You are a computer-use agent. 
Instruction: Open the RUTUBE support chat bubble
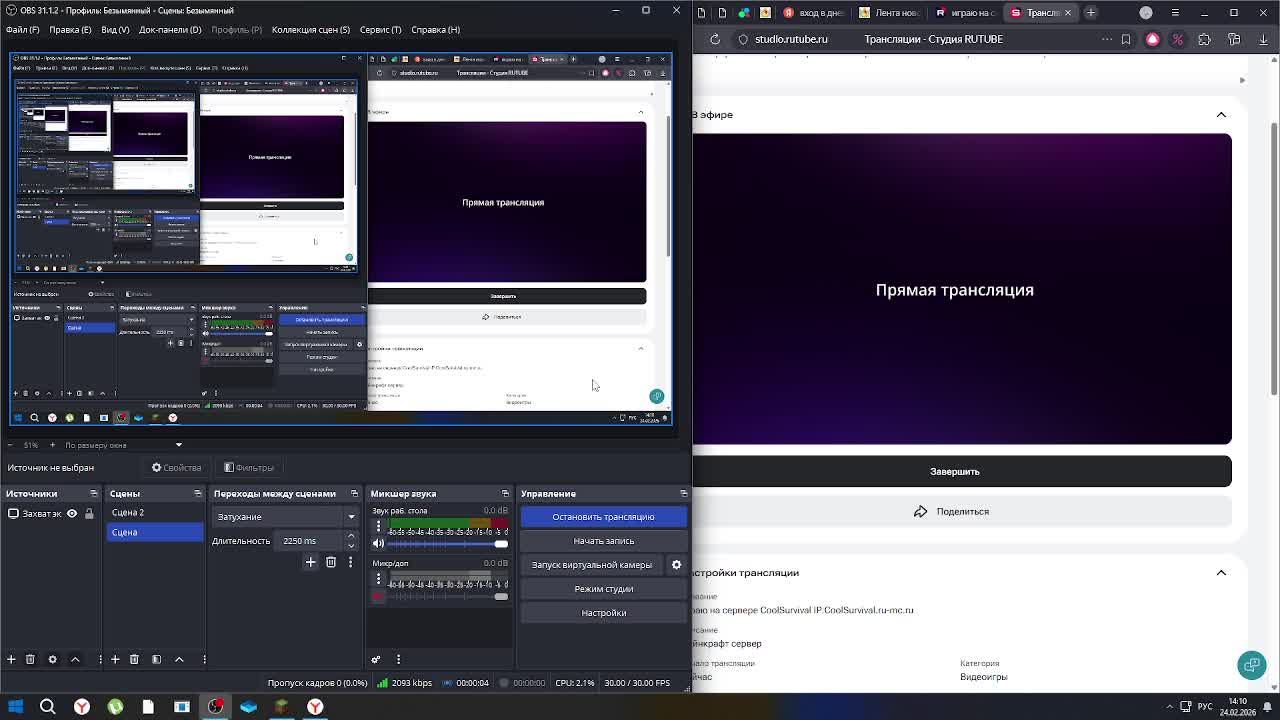click(x=1251, y=664)
